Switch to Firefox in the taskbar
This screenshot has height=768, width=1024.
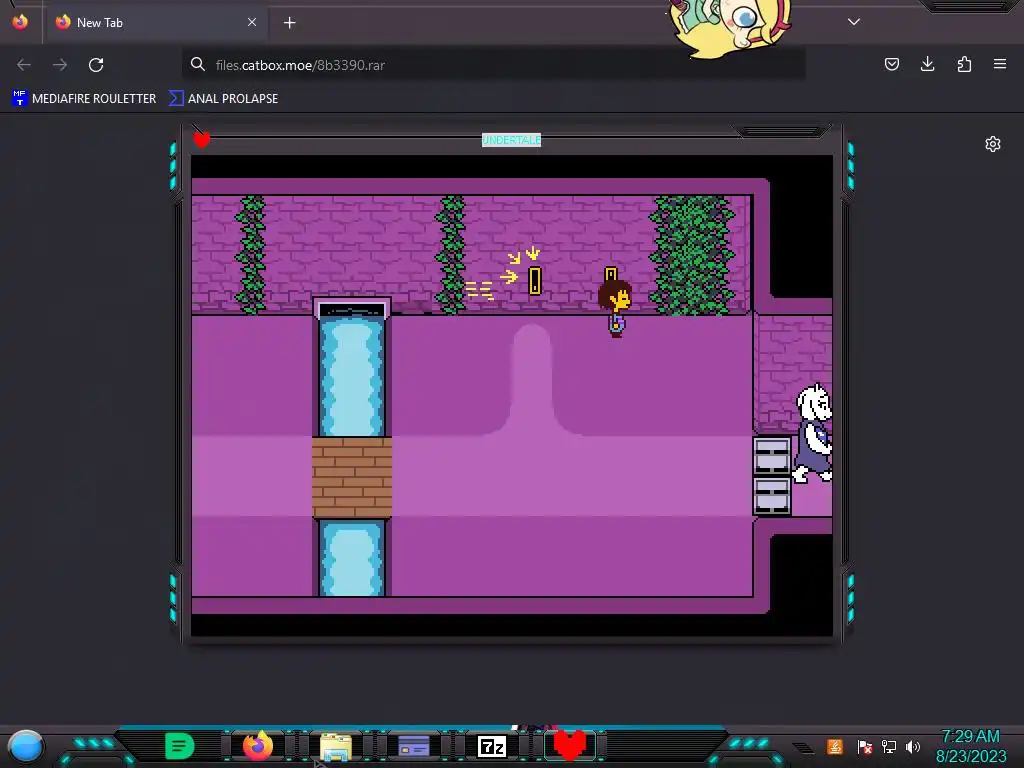(257, 746)
